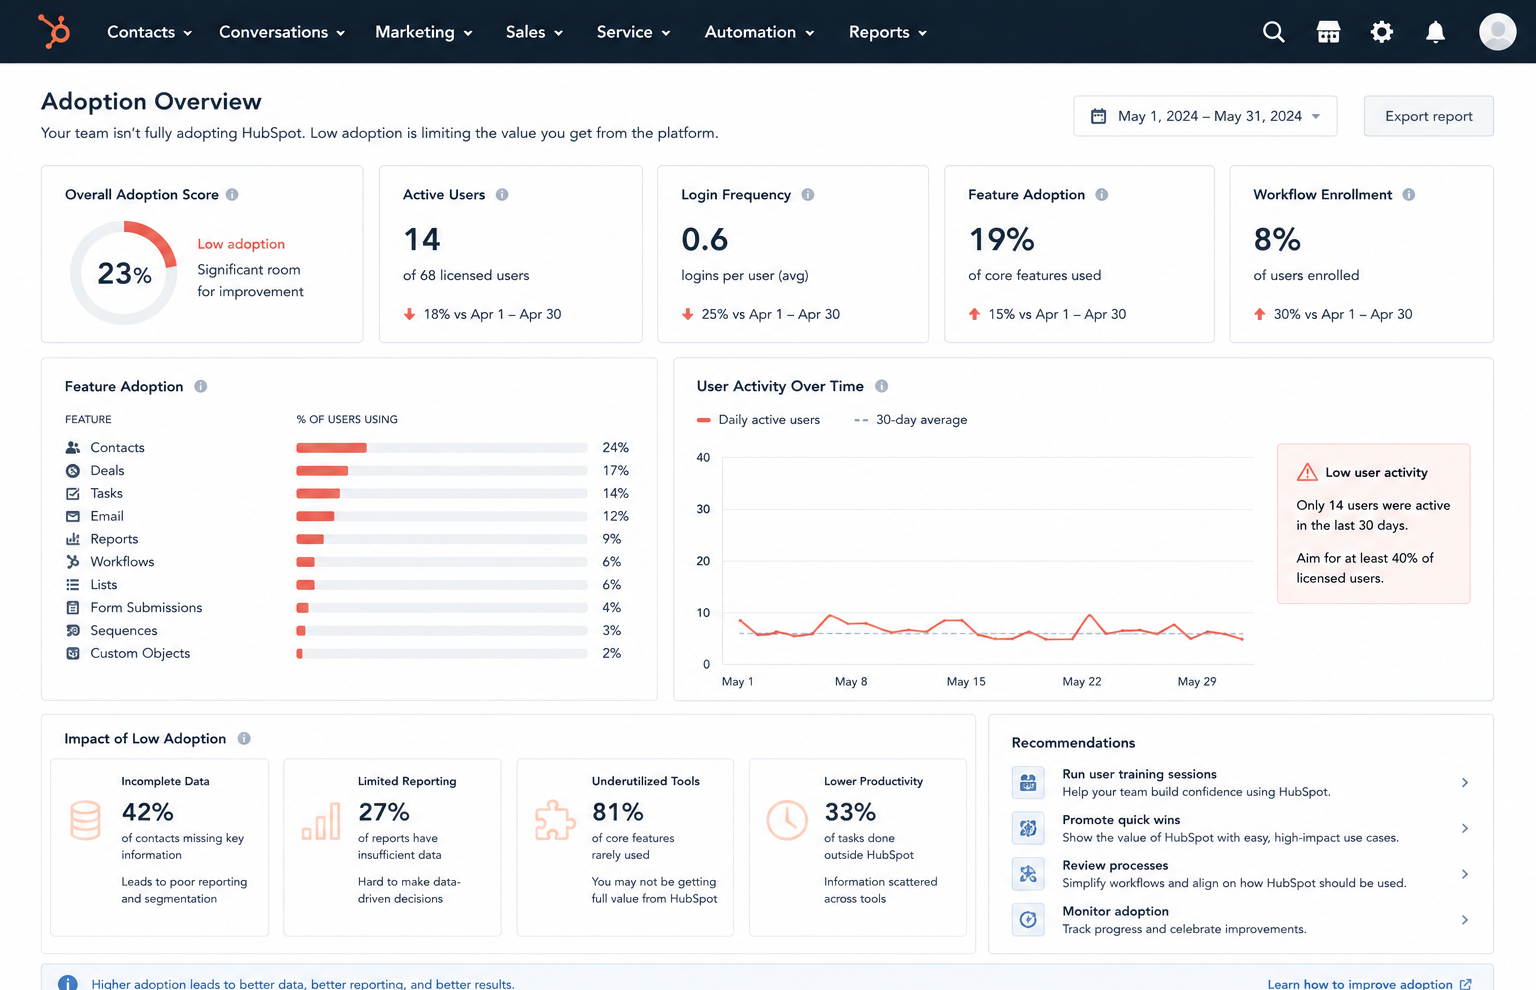Click the 'May 15' axis label
1536x990 pixels.
coord(966,682)
